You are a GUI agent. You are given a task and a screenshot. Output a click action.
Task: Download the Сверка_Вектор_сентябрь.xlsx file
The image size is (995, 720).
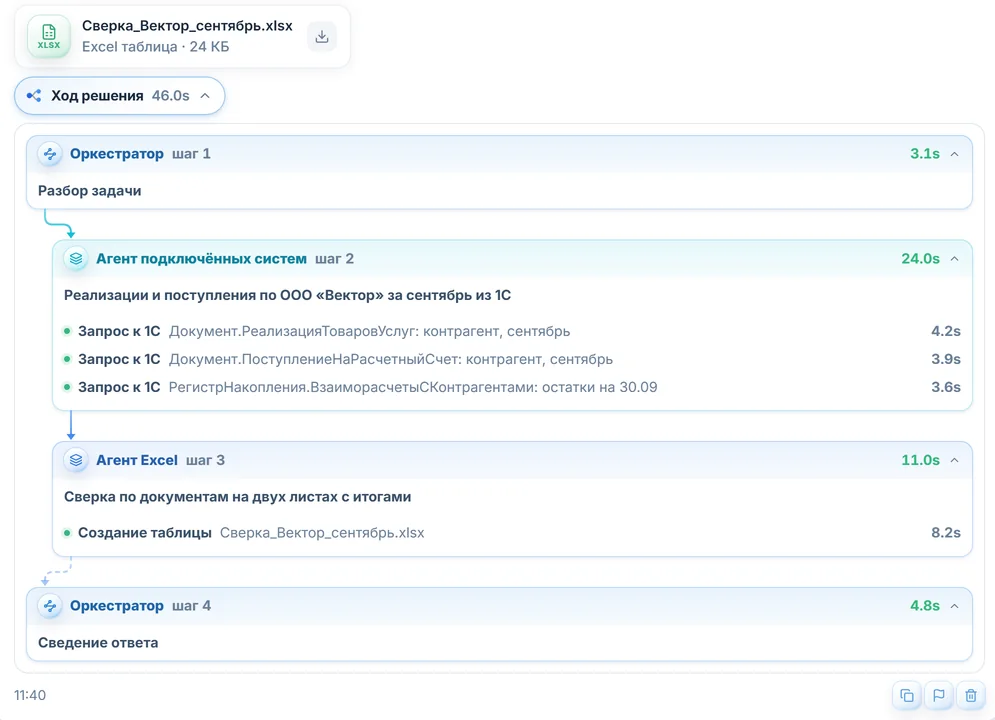tap(322, 36)
